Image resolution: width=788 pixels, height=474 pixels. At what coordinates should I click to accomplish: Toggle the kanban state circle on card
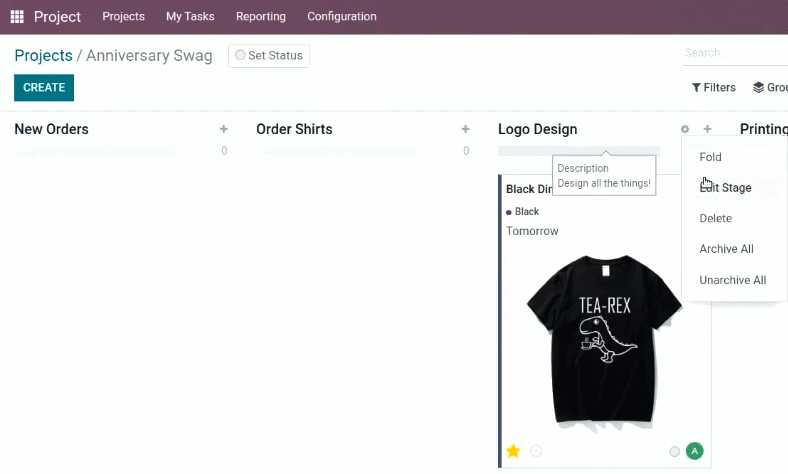(x=674, y=451)
